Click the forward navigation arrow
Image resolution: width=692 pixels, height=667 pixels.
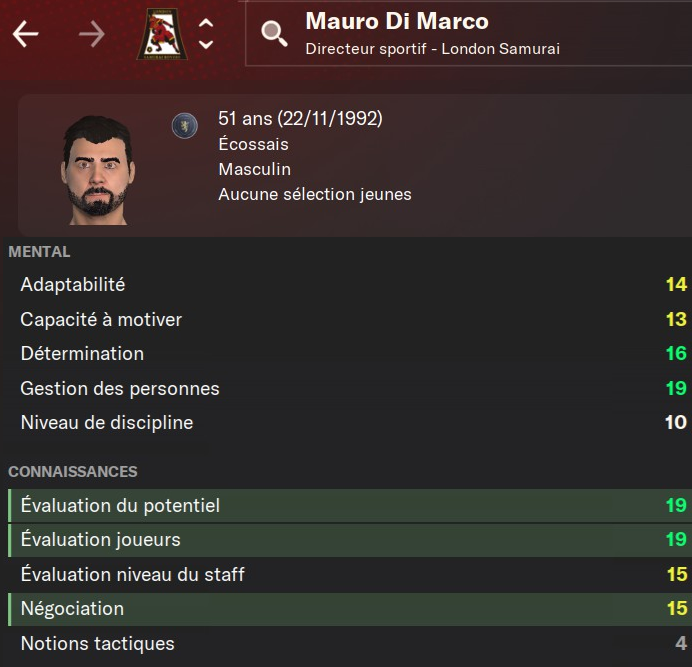pos(92,34)
